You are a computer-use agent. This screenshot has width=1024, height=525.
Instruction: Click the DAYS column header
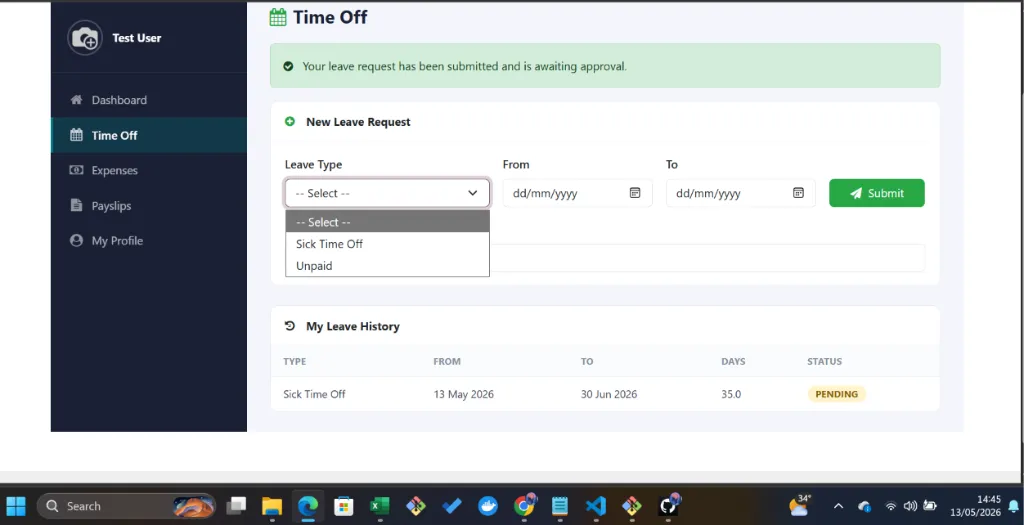click(733, 361)
